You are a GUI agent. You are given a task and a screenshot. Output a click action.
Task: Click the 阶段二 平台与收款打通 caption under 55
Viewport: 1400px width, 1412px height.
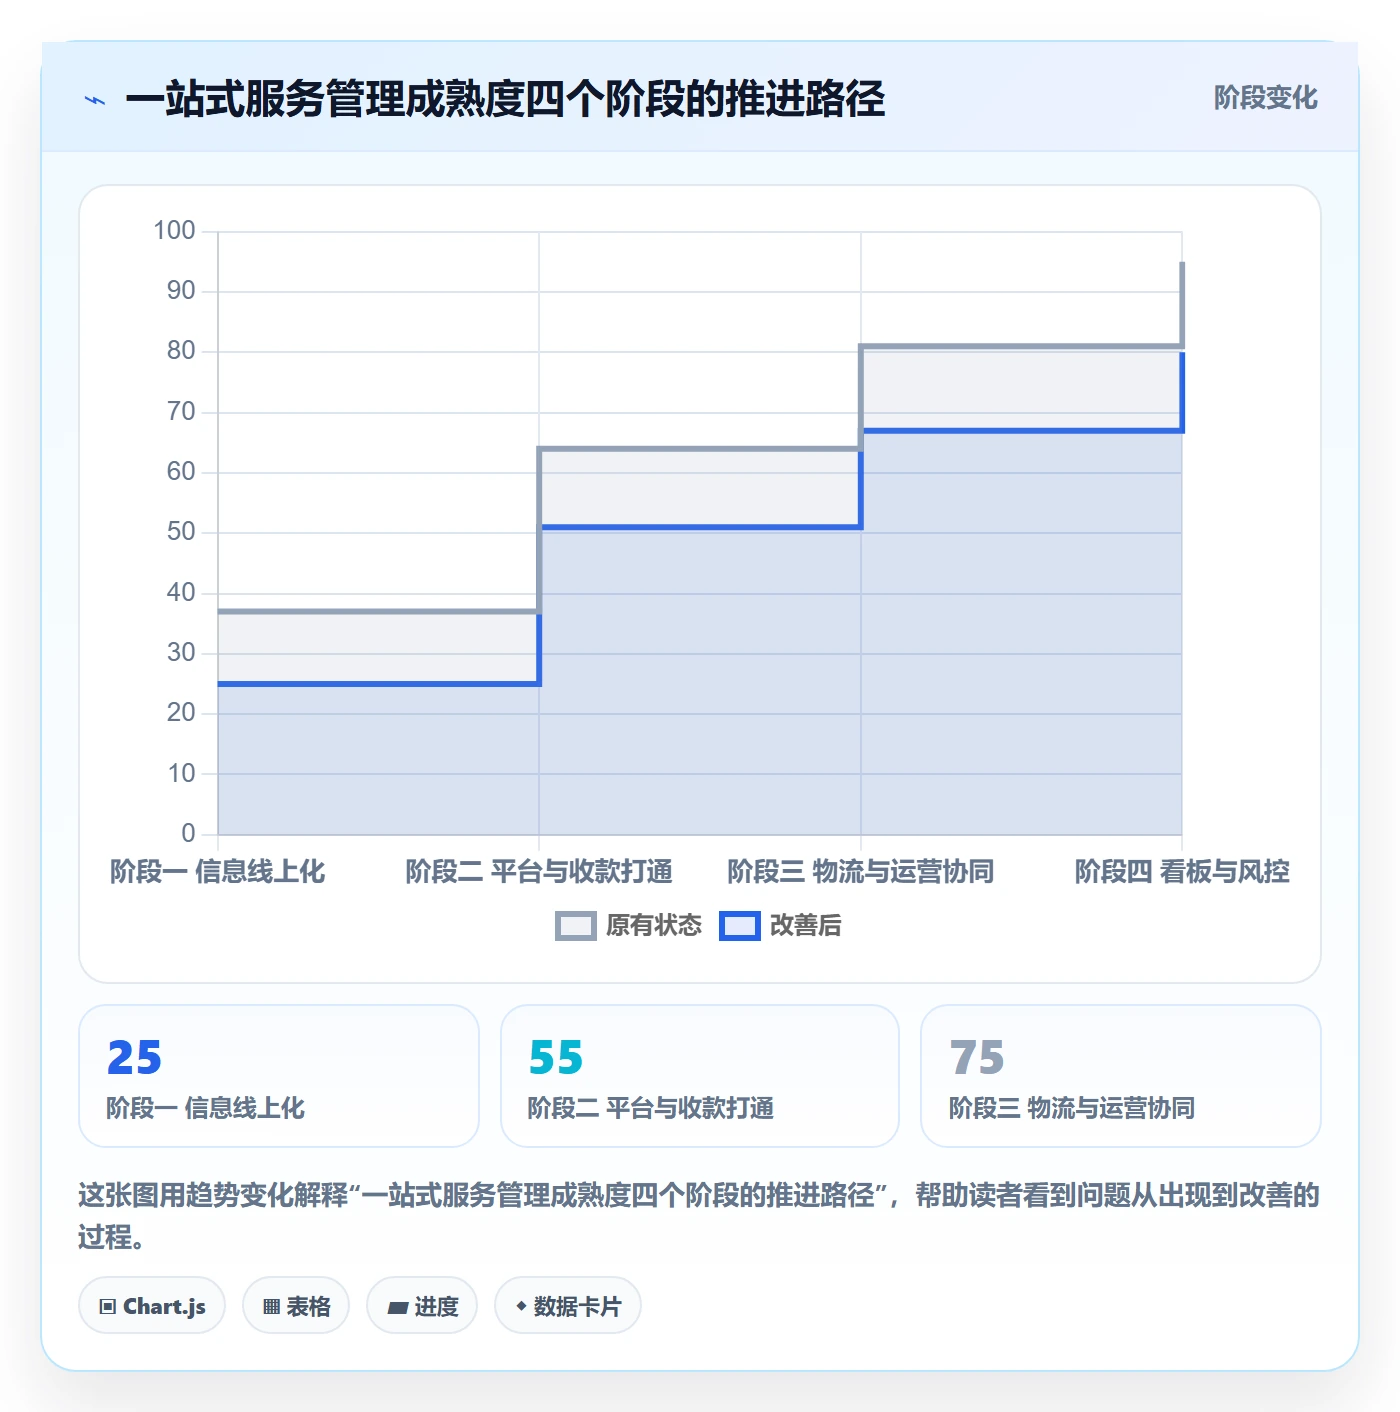651,1108
